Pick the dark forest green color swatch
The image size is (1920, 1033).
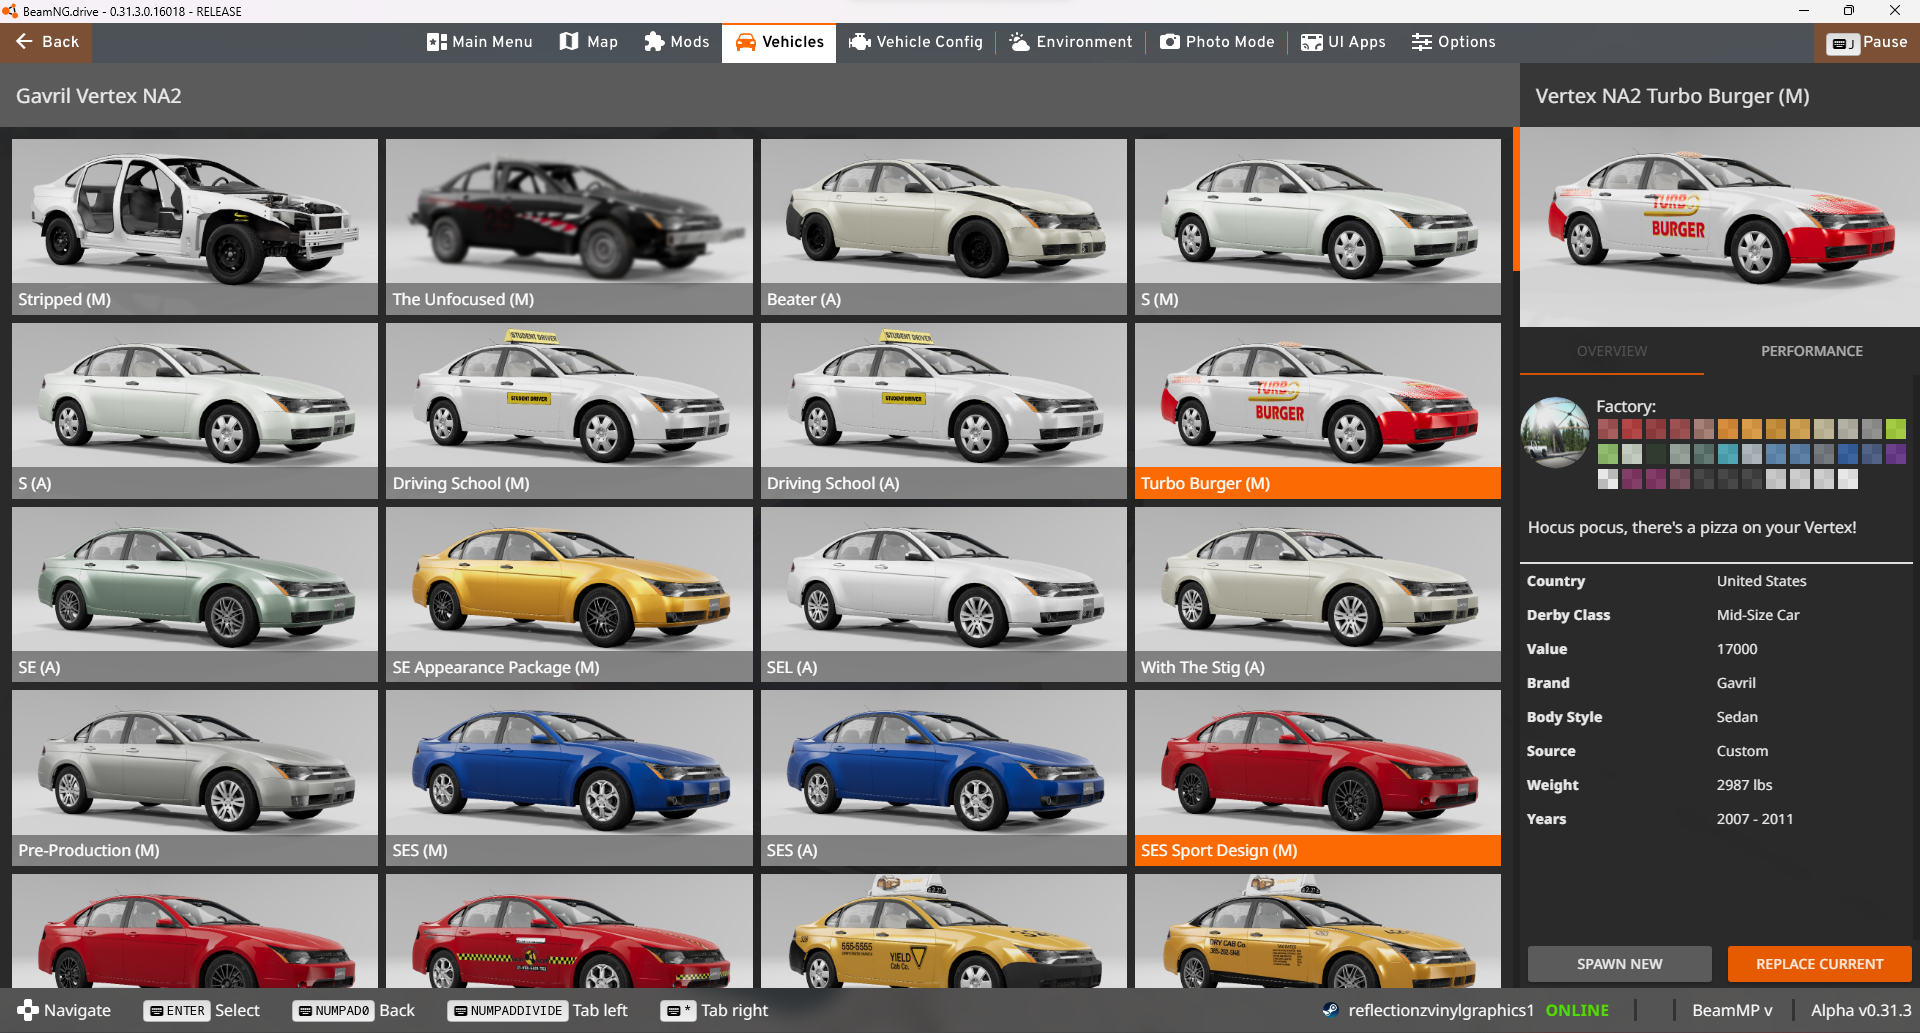click(1656, 454)
